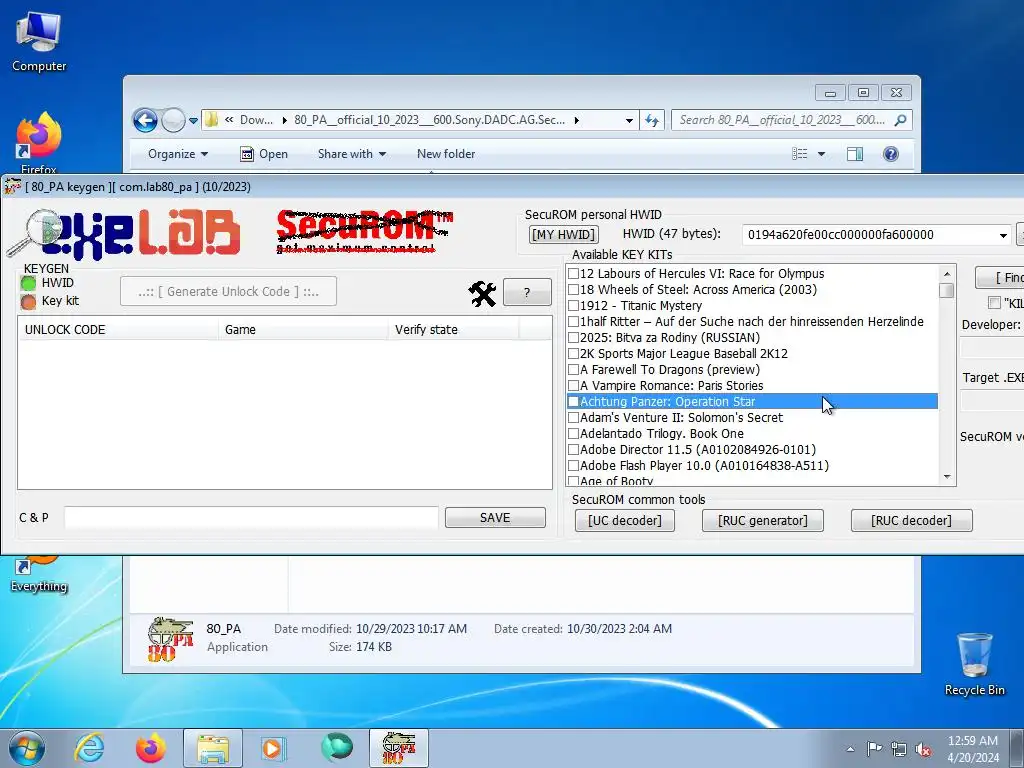Click the SecuROM logo image
1024x768 pixels.
click(364, 231)
